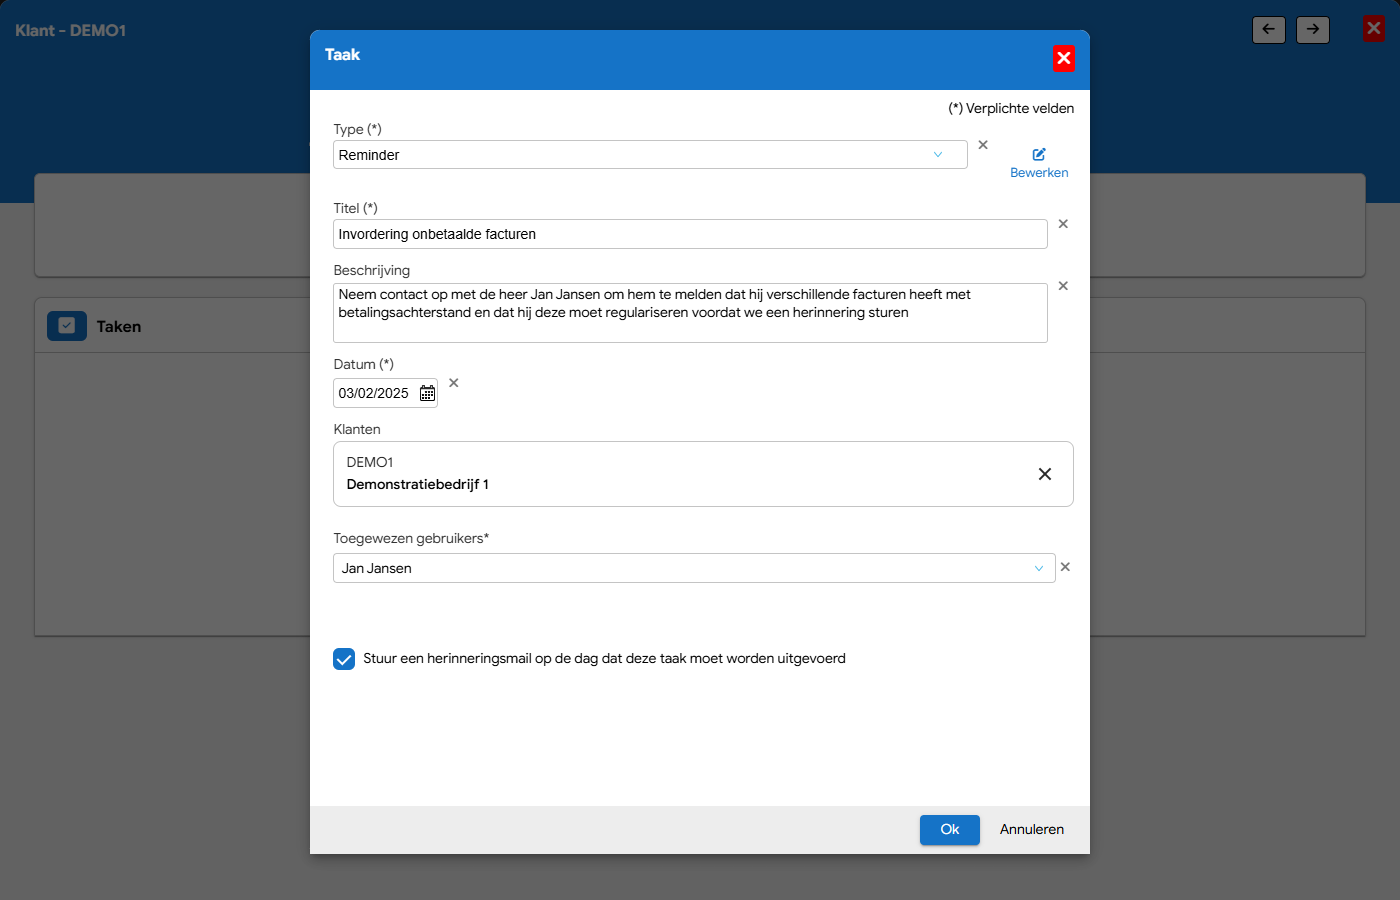Click the Jan Jansen assigned user value

(377, 568)
